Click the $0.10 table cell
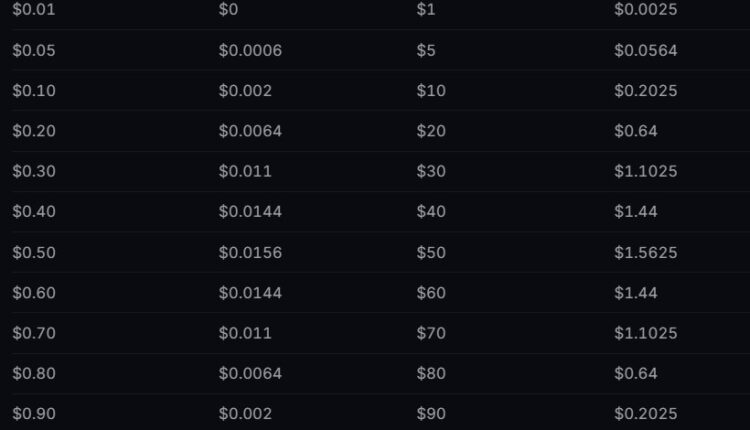The height and width of the screenshot is (430, 750). point(34,91)
